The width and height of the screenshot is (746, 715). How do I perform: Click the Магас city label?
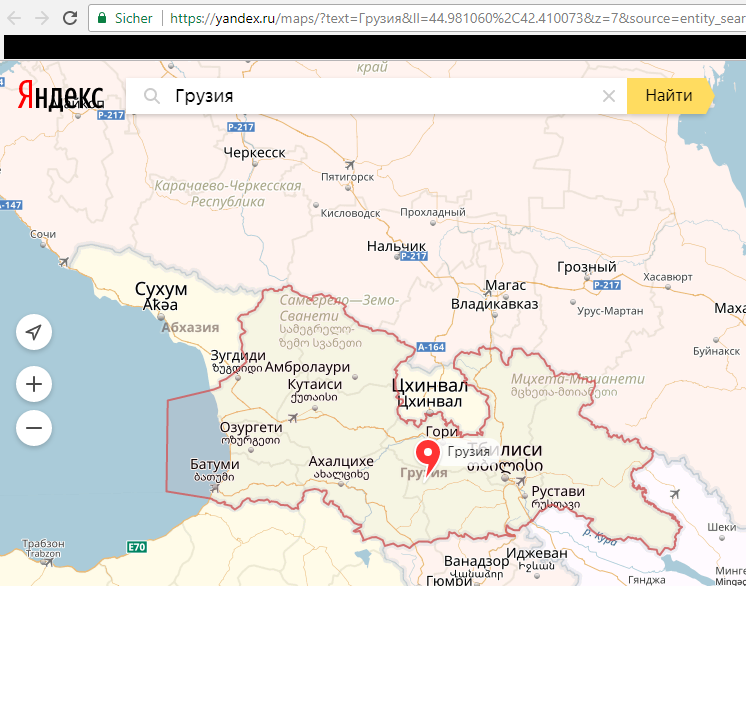tap(505, 285)
